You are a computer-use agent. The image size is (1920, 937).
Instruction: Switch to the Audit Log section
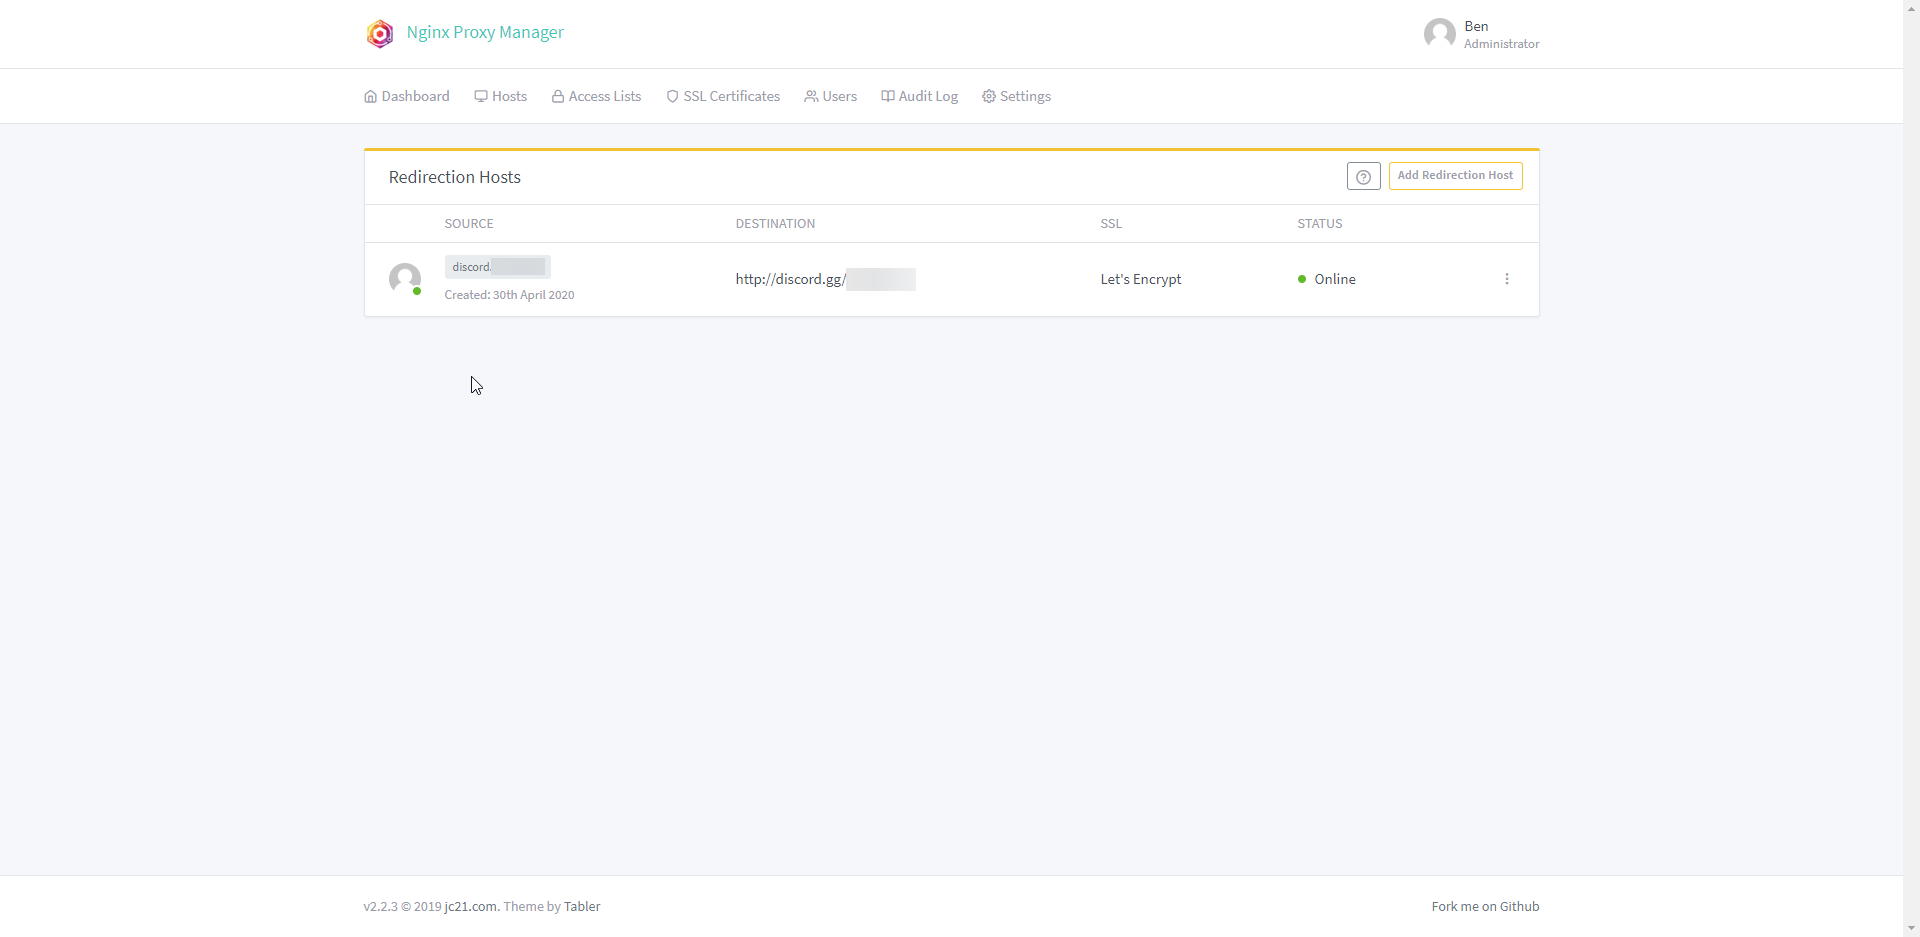point(928,95)
